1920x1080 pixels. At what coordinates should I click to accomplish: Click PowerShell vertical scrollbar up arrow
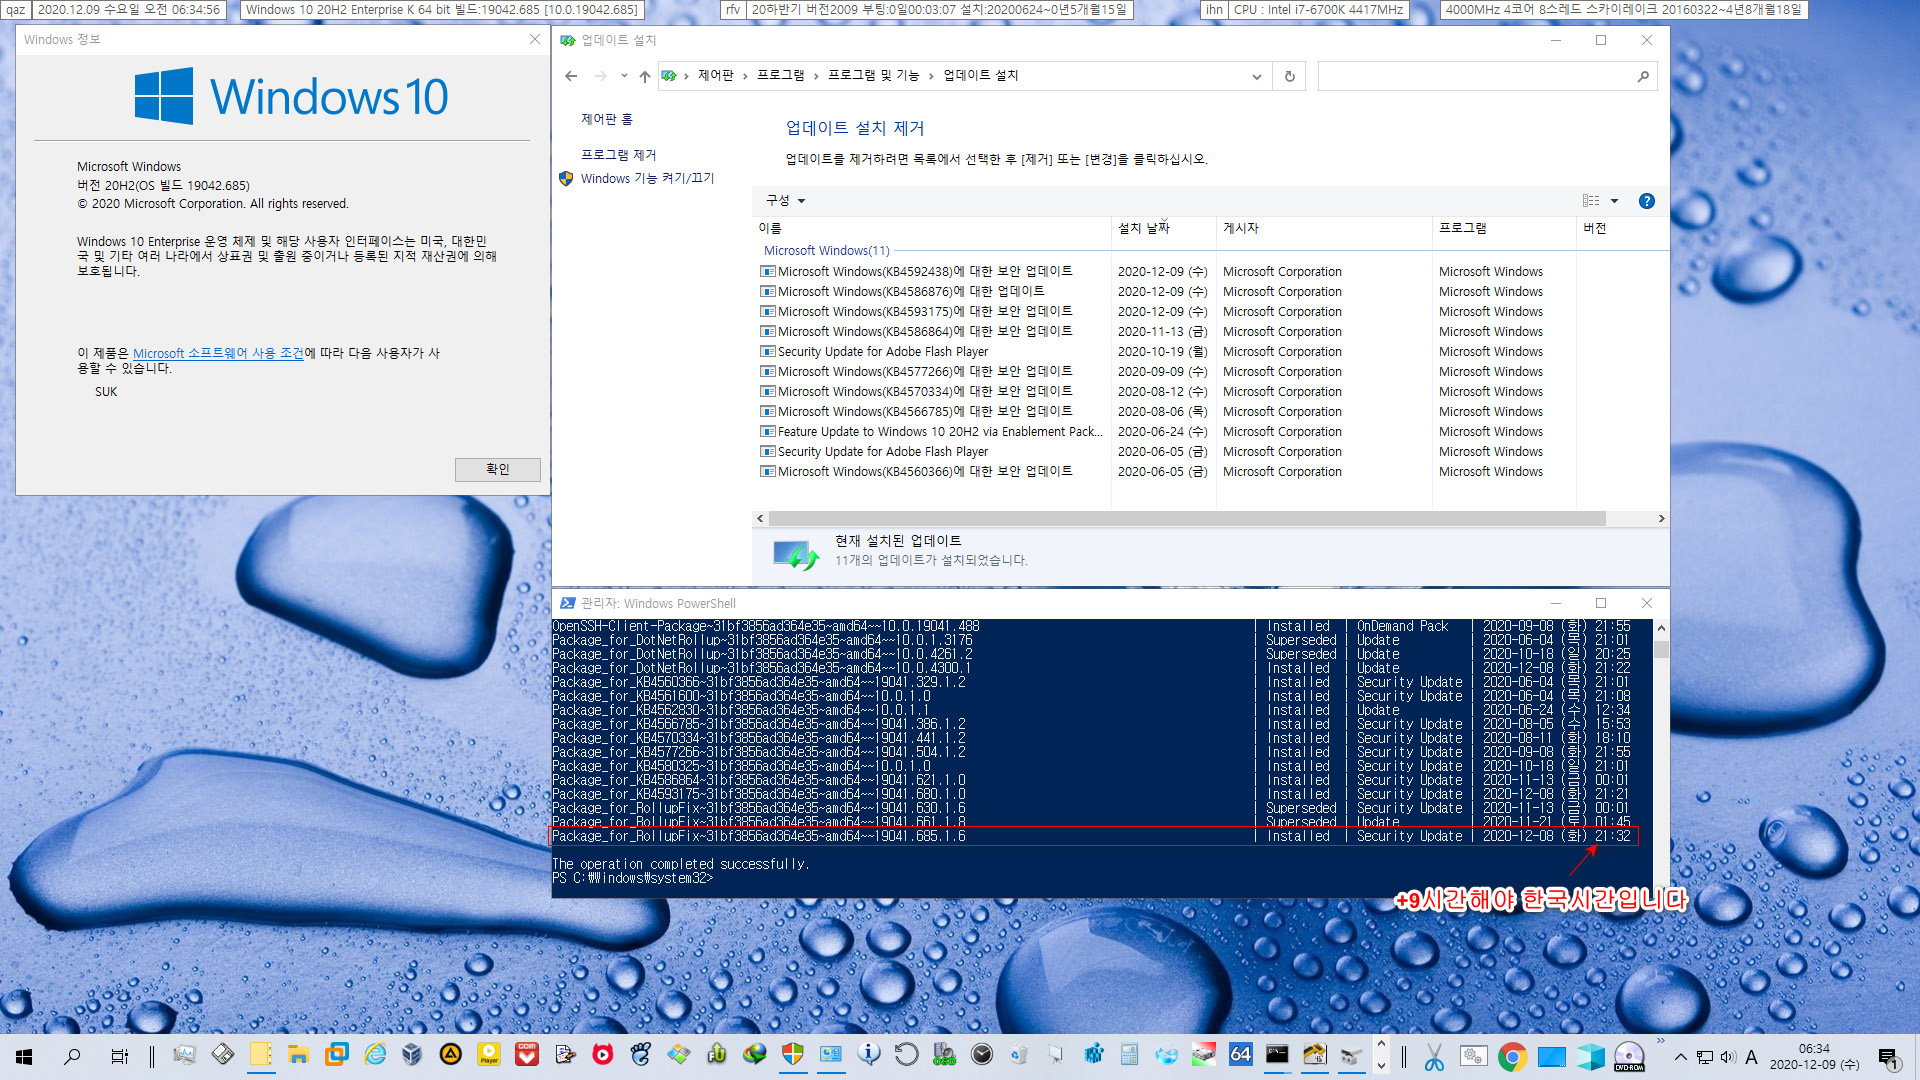pyautogui.click(x=1661, y=628)
